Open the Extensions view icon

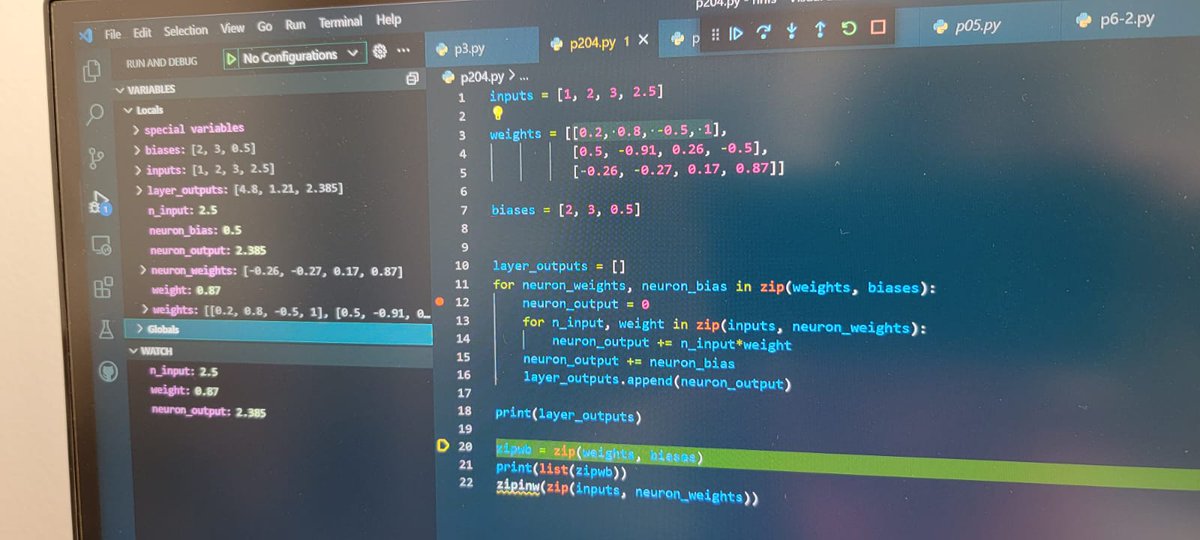click(103, 289)
